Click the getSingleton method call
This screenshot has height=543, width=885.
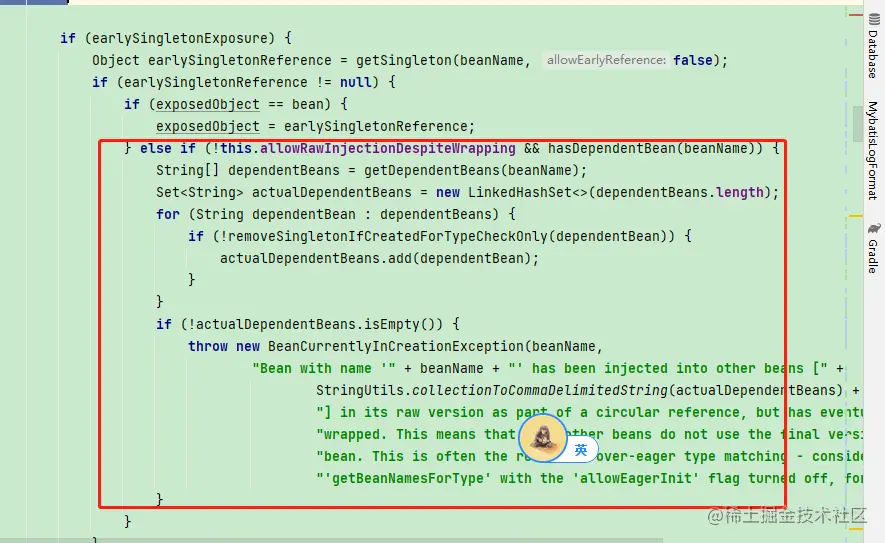[x=404, y=60]
